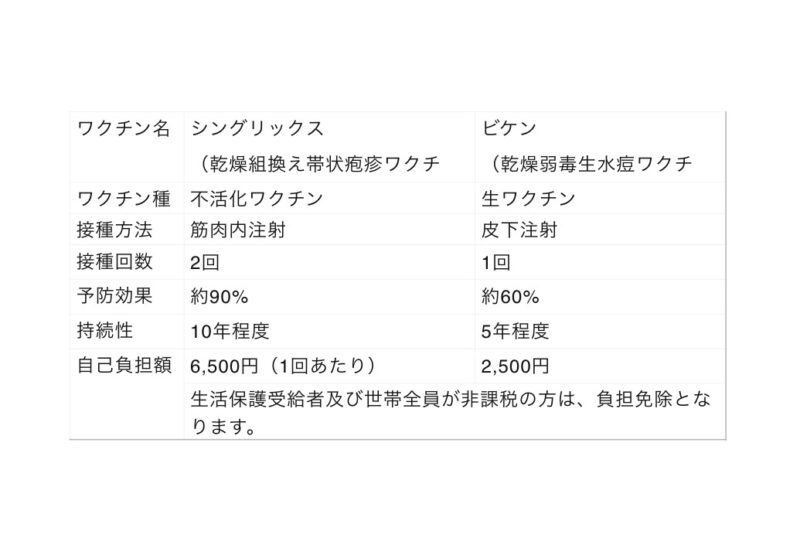
Task: Select the 乾燥組換え帯状疱疹ワクチ description text
Action: (x=320, y=163)
